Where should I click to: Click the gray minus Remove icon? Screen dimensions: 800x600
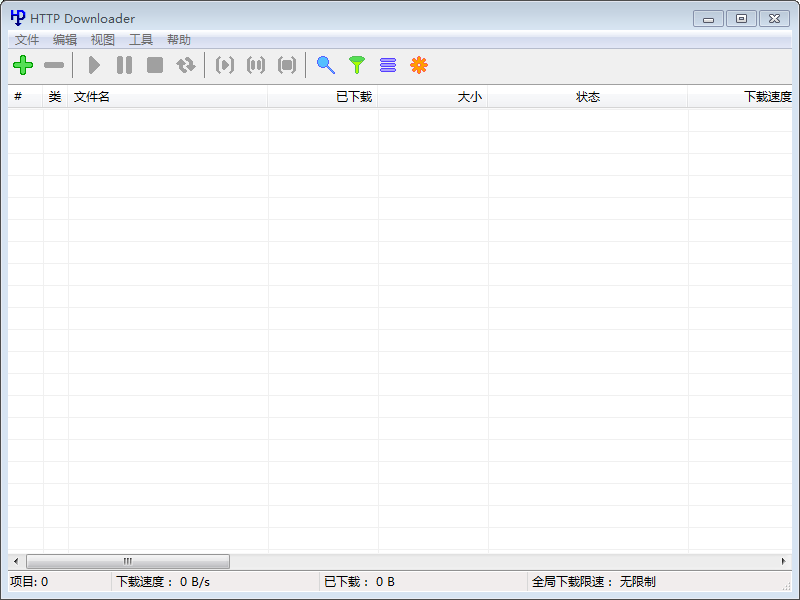click(x=54, y=65)
